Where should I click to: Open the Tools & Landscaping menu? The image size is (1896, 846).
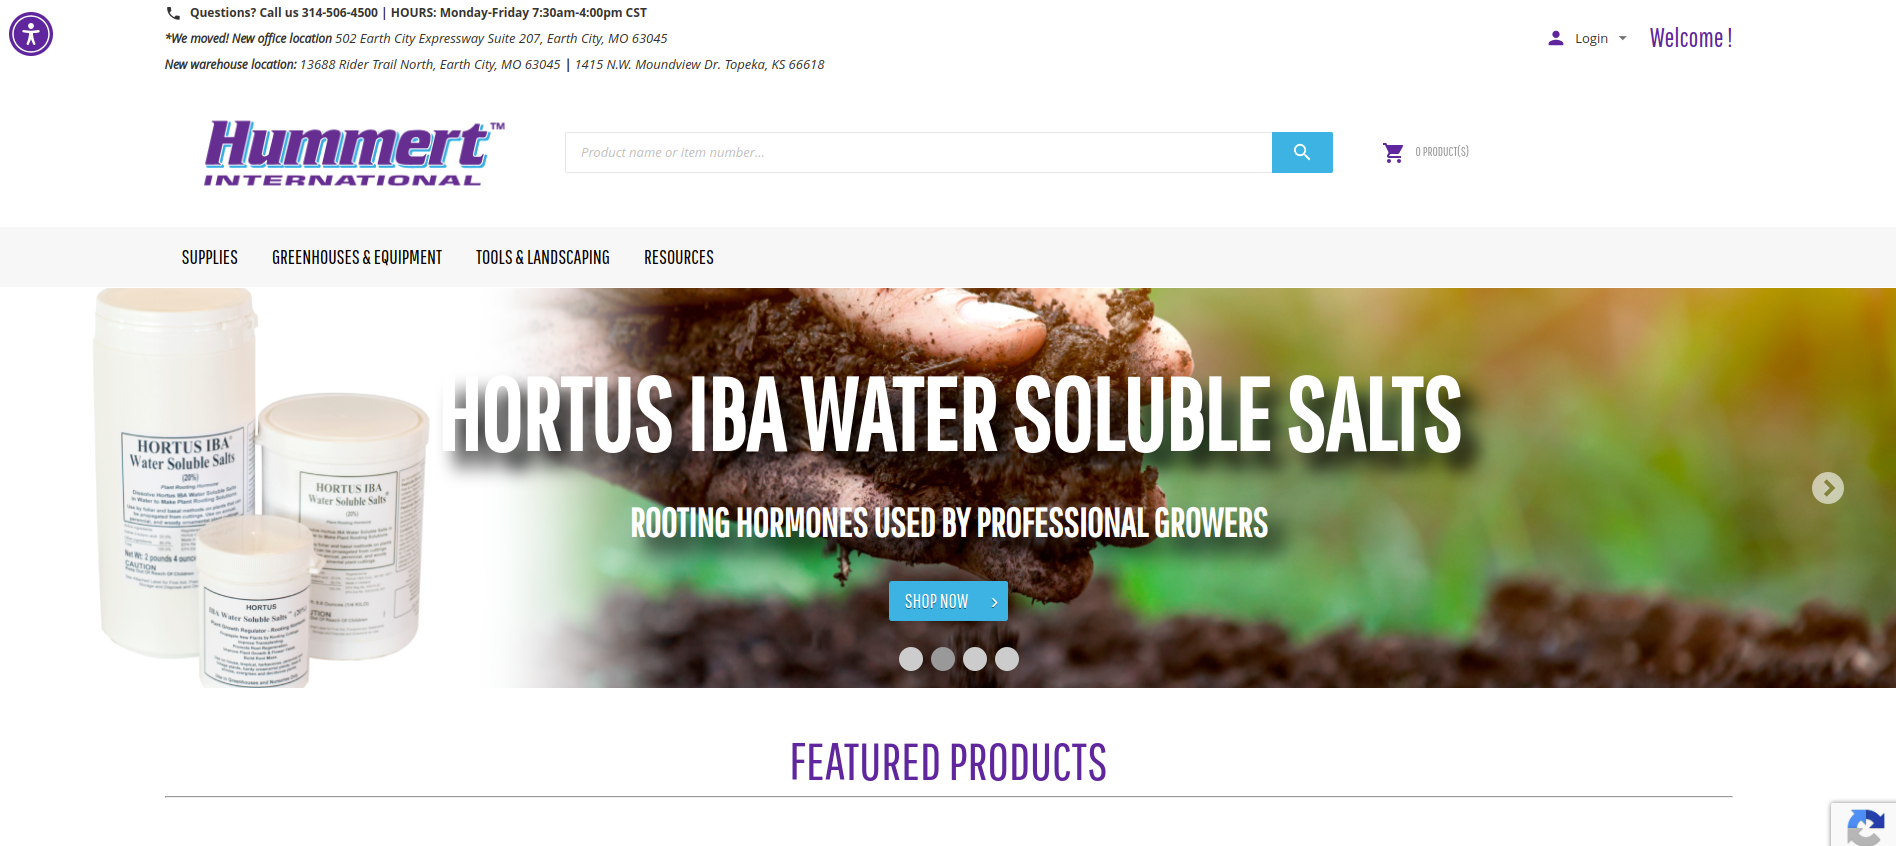(543, 257)
